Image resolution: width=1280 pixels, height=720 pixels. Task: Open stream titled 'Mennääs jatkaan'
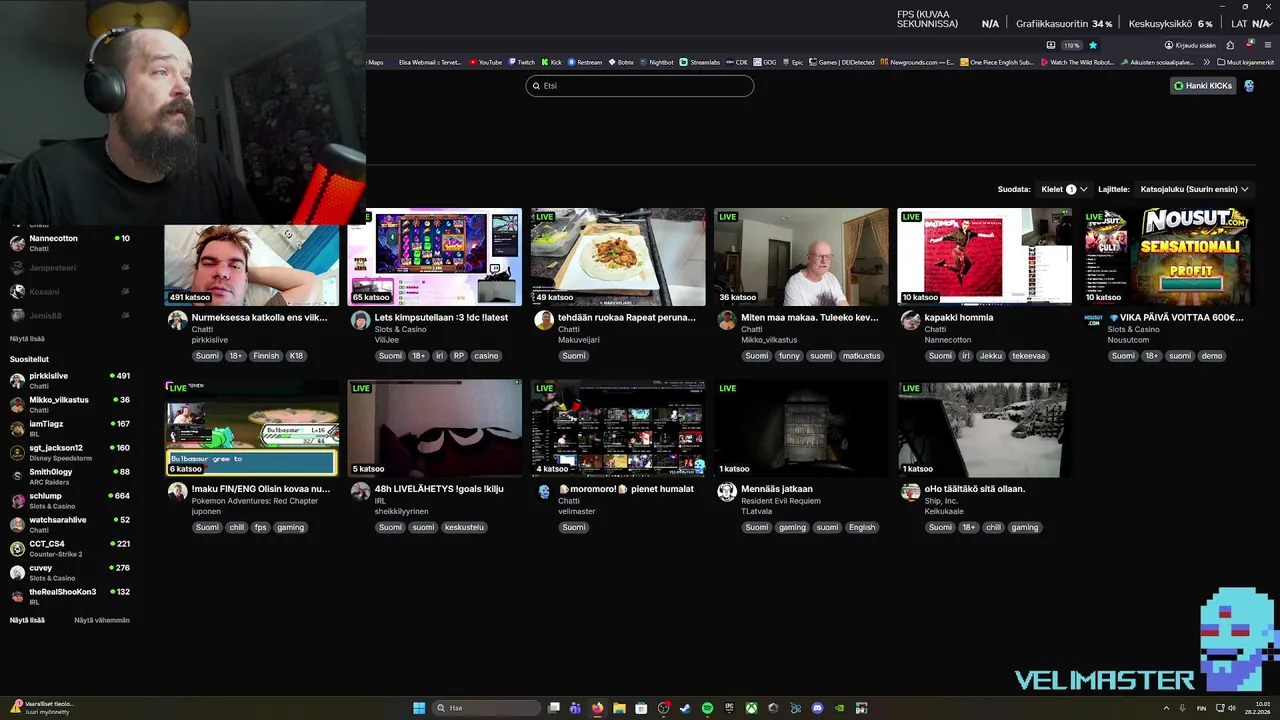[776, 489]
